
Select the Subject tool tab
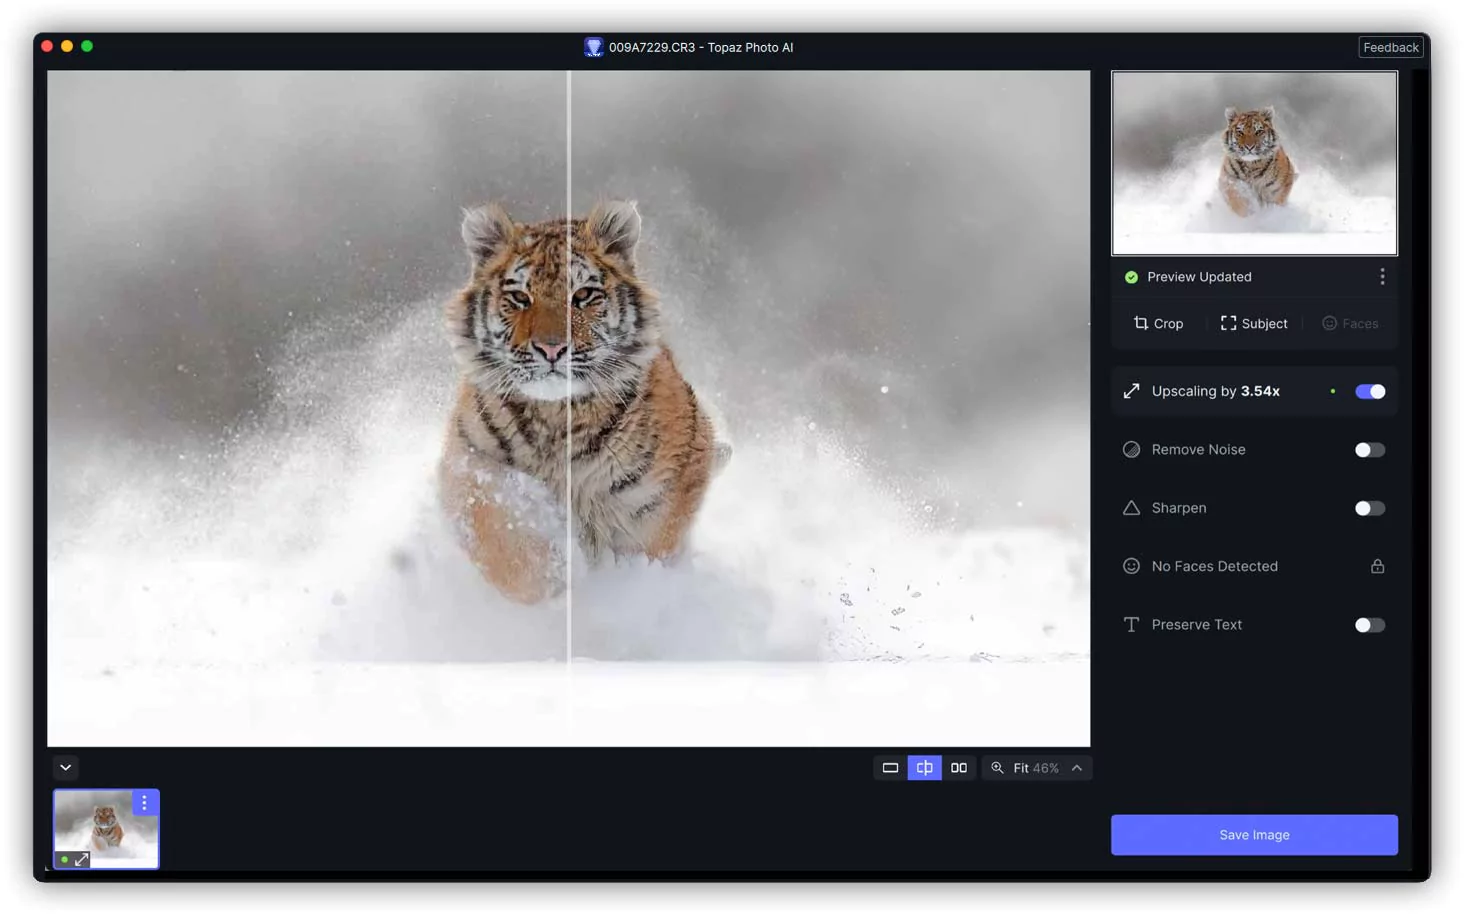coord(1254,323)
